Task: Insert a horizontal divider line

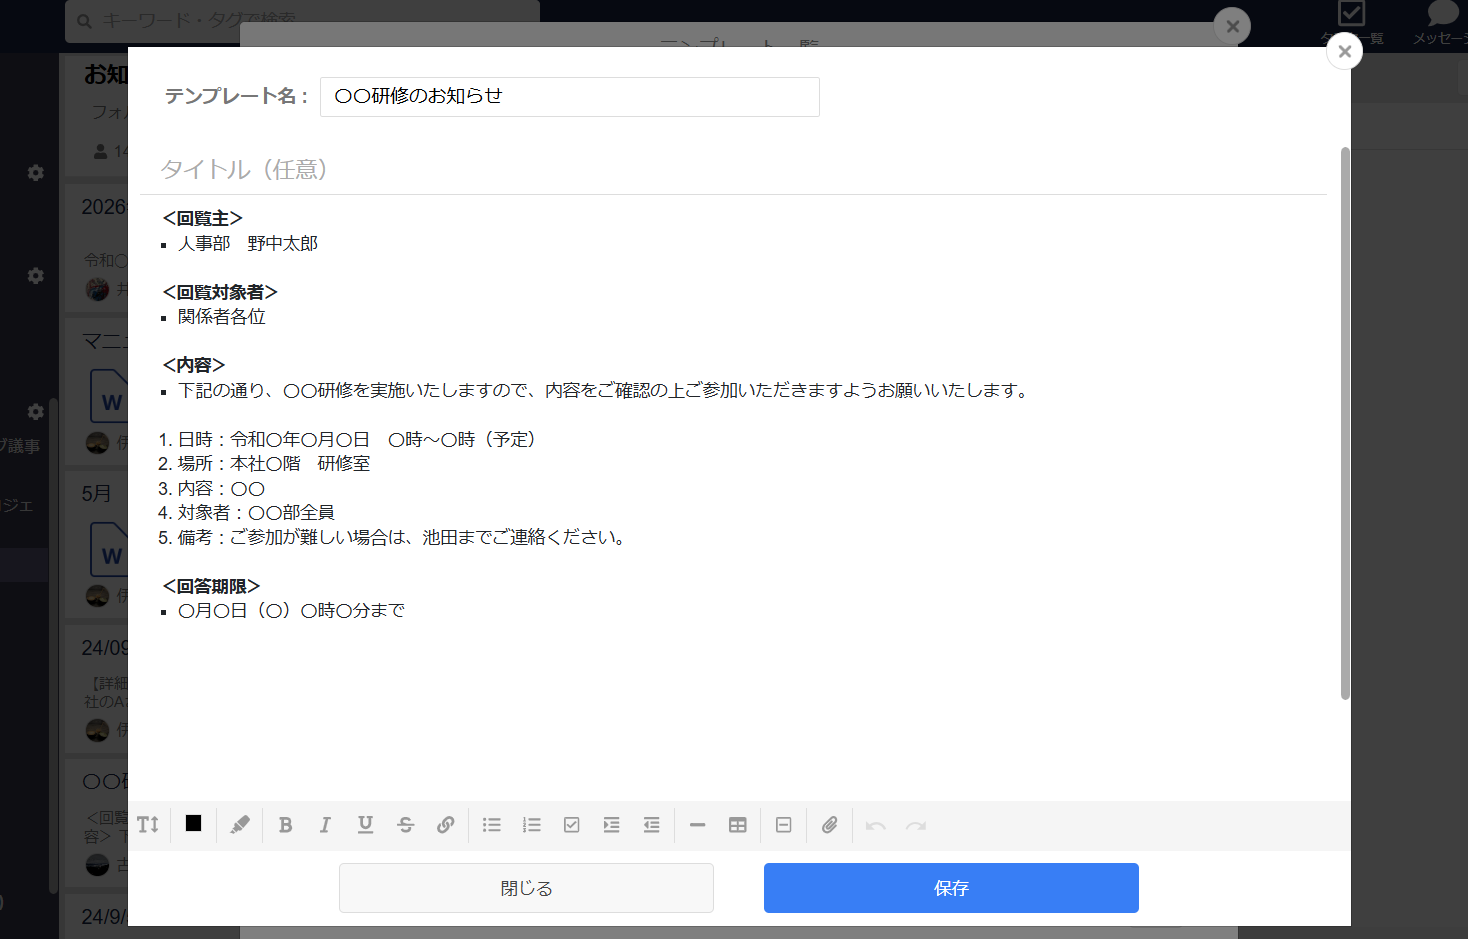Action: 697,825
